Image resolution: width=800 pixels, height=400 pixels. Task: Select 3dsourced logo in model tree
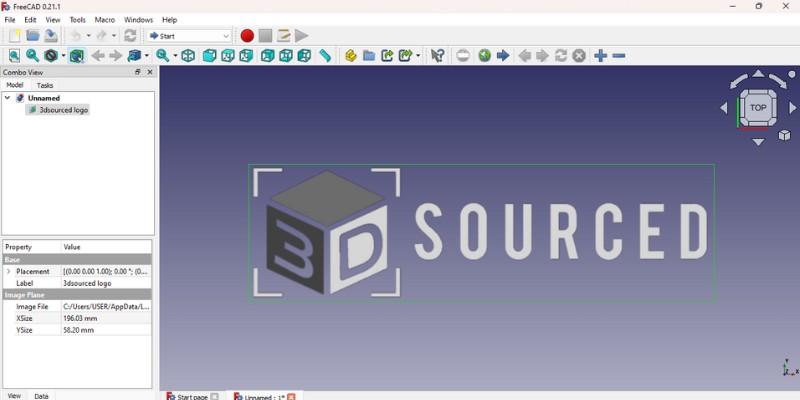click(x=64, y=110)
